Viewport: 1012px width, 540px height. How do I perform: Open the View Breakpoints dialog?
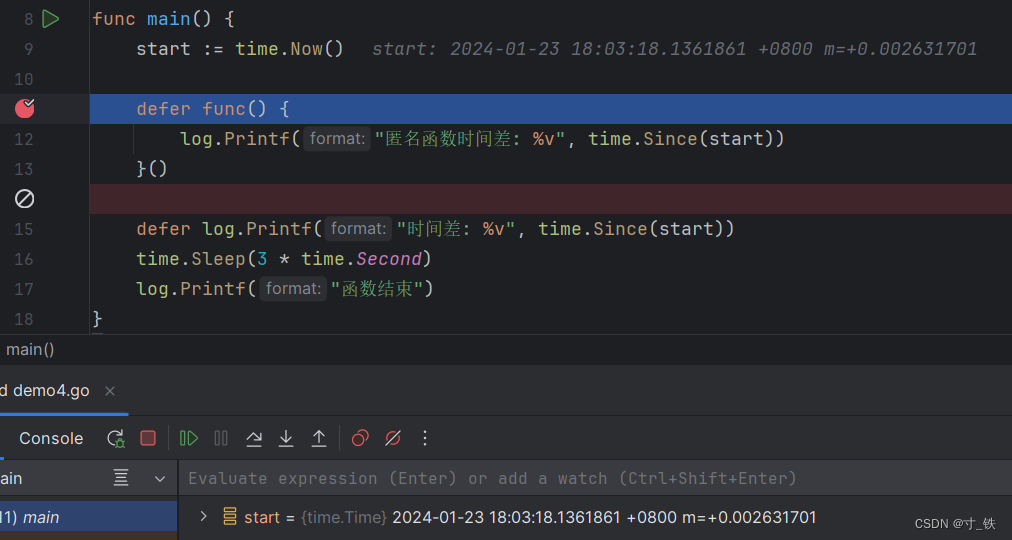pos(360,438)
